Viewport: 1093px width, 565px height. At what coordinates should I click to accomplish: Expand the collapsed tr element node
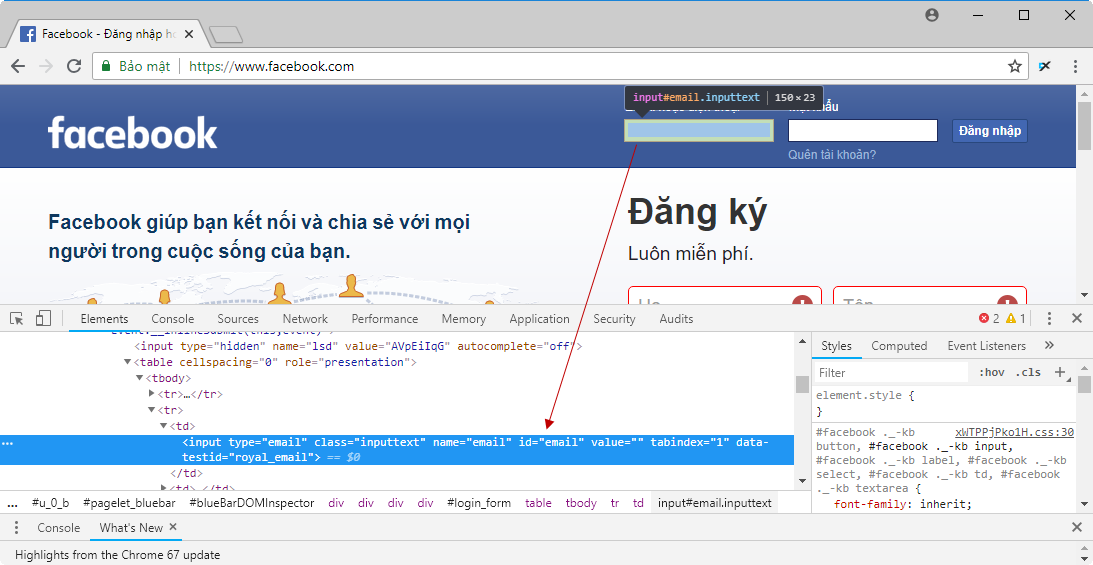[x=152, y=394]
